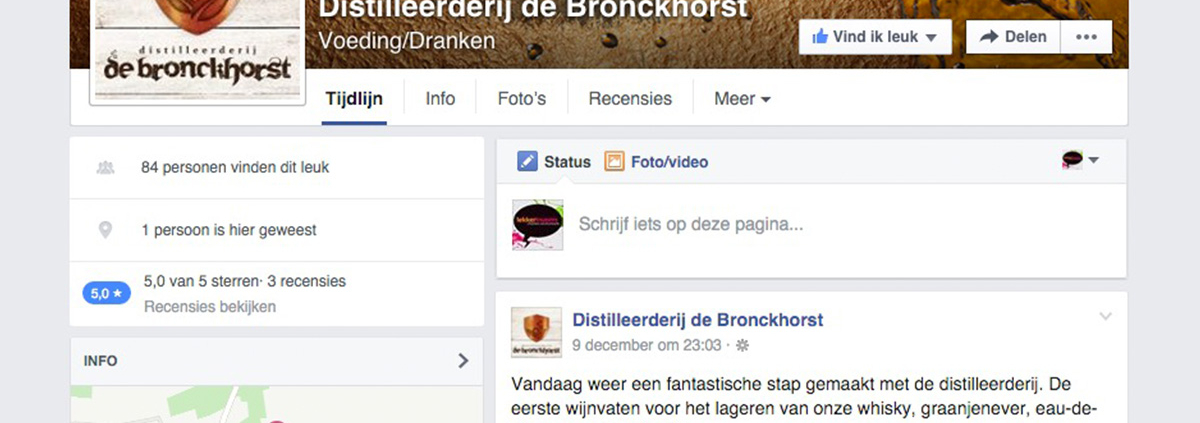
Task: Open the posting identity selector dropdown
Action: 1080,160
